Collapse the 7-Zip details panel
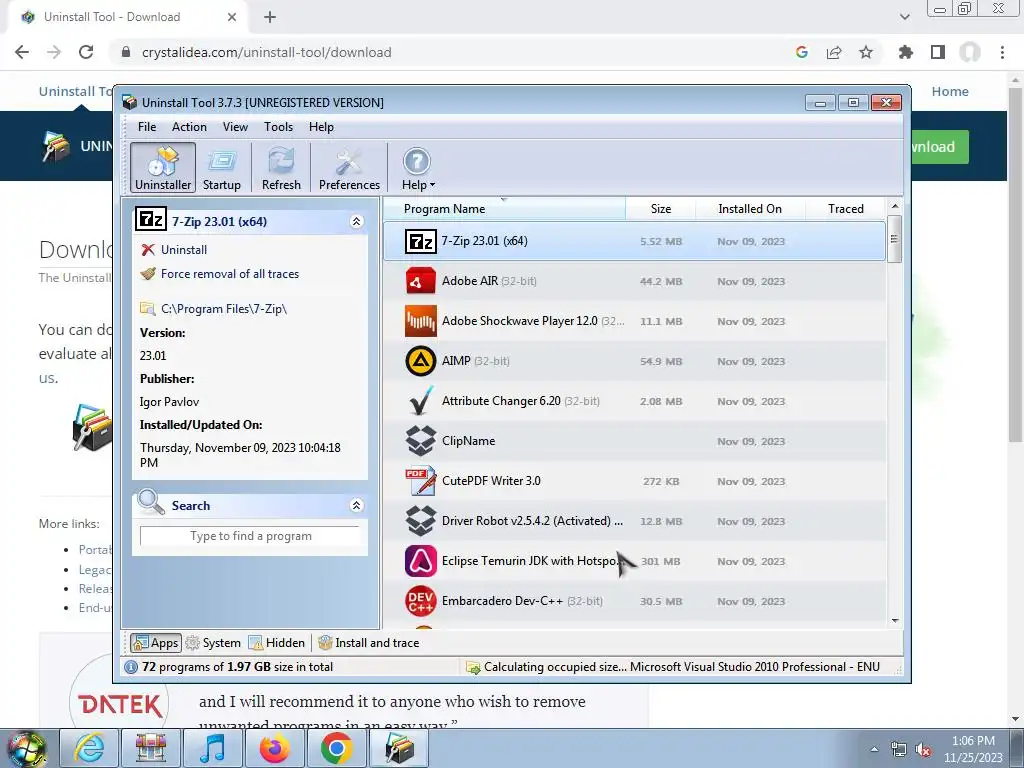The height and width of the screenshot is (768, 1024). [357, 221]
